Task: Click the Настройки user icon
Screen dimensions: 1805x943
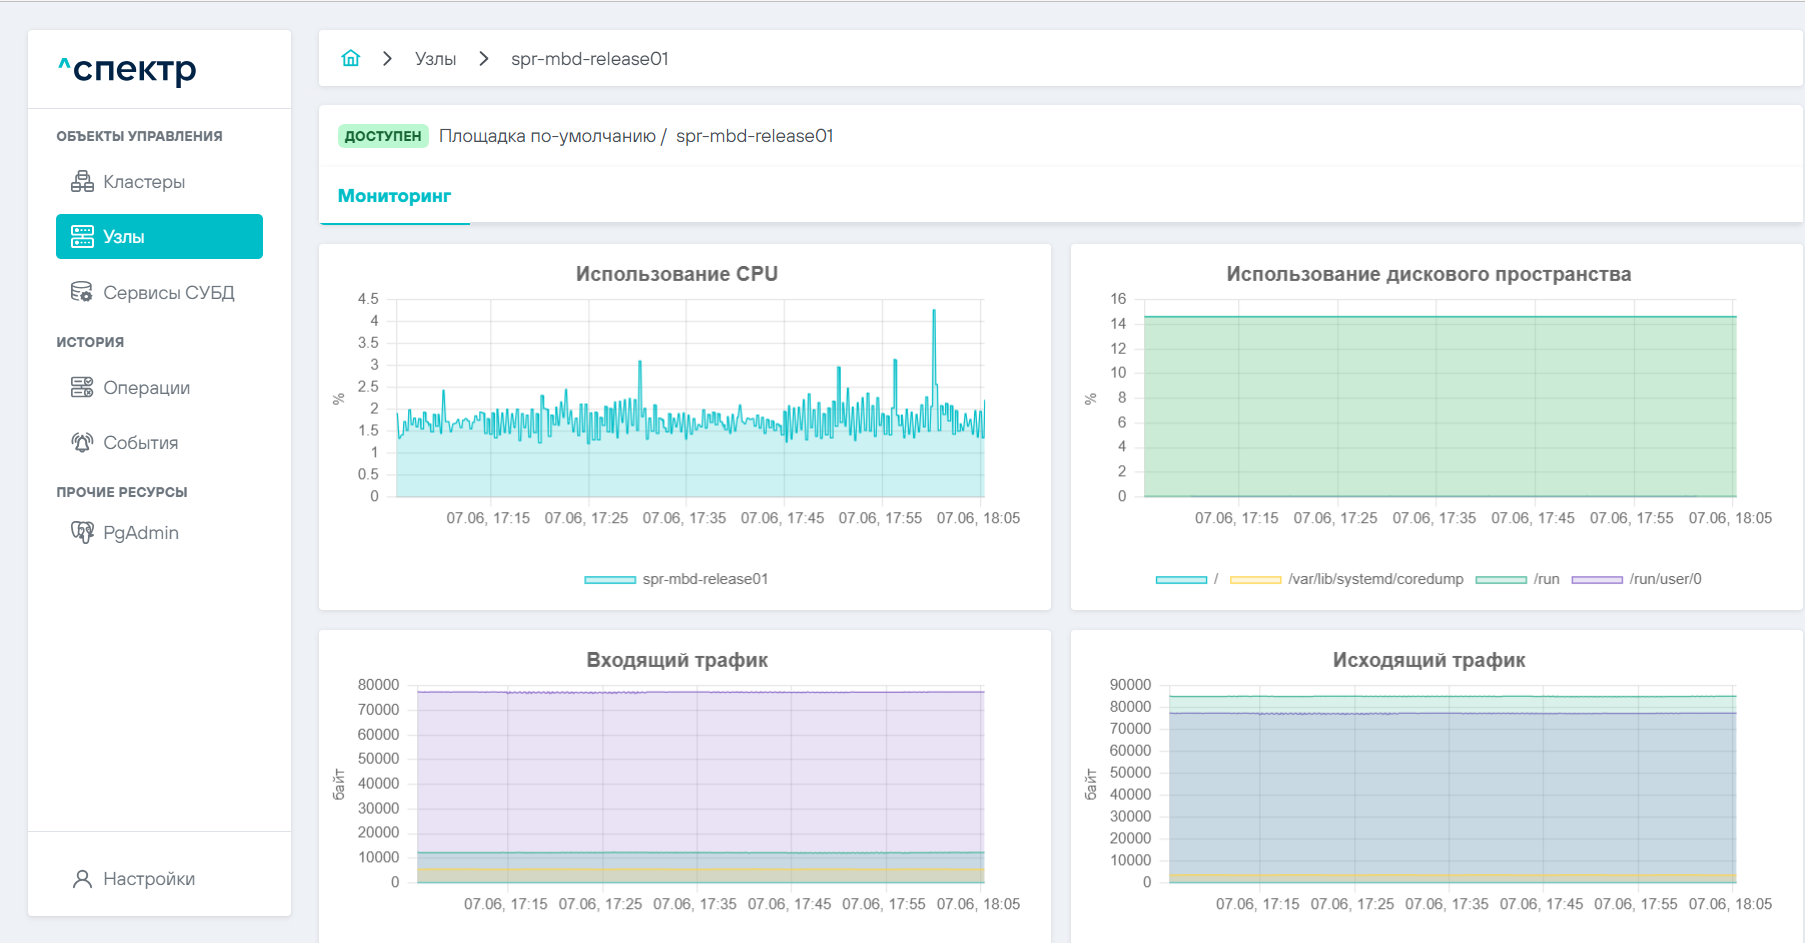Action: (82, 878)
